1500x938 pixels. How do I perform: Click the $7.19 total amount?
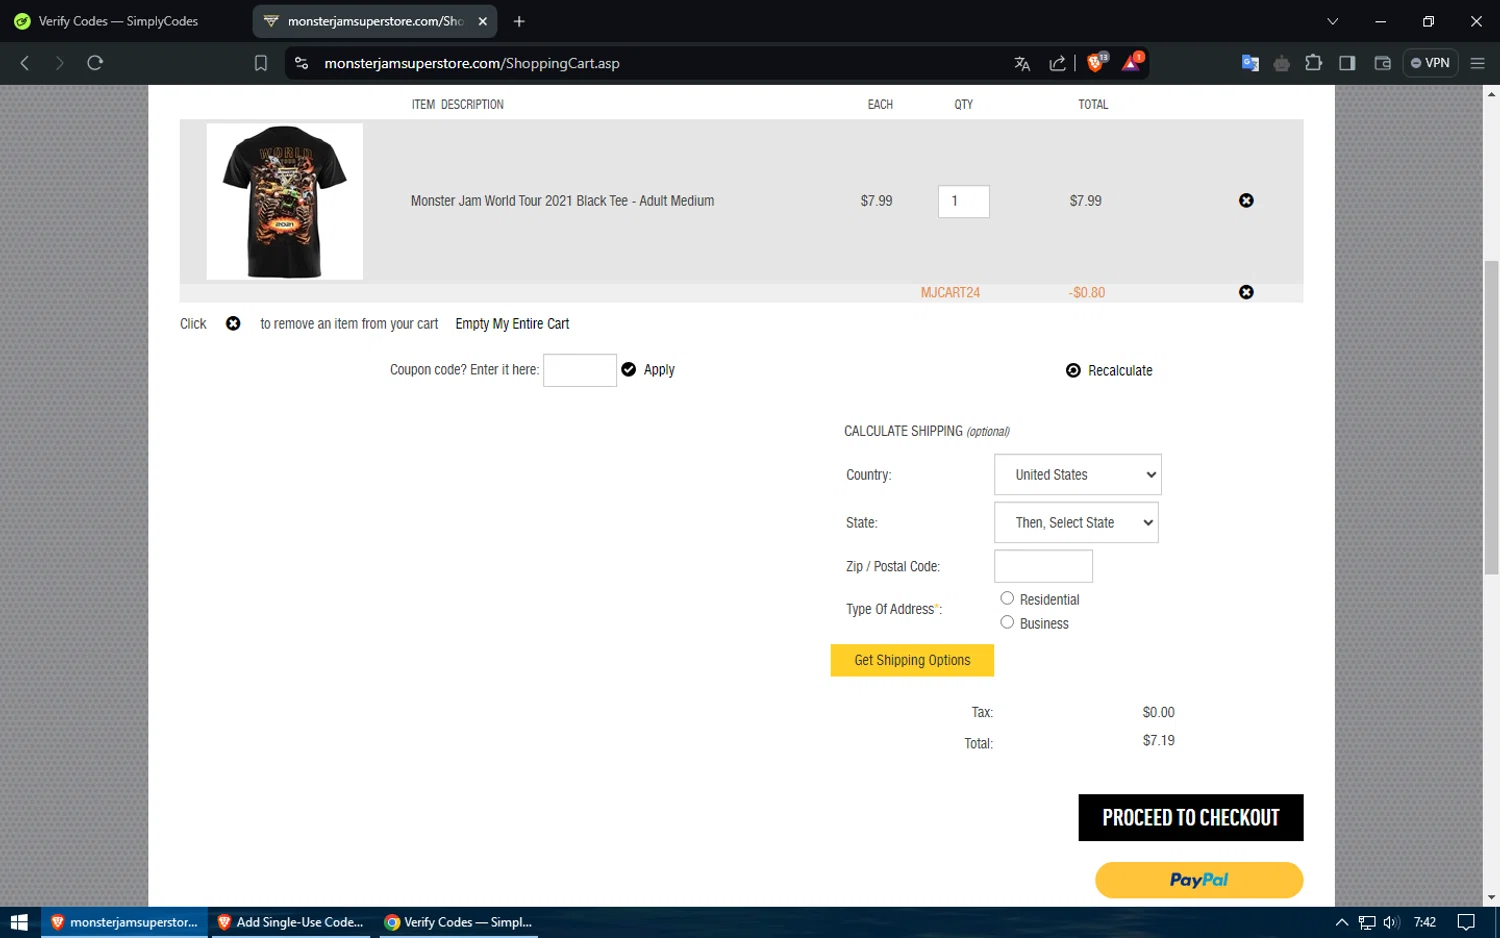(x=1159, y=741)
